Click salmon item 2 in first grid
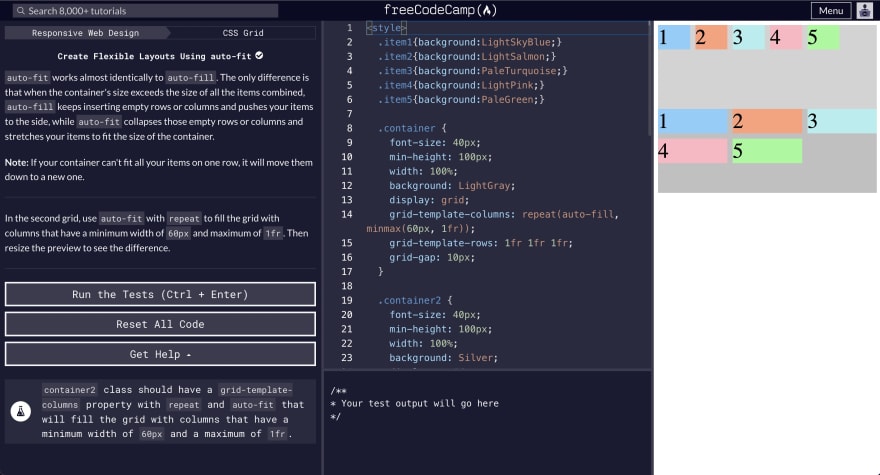 coord(711,38)
